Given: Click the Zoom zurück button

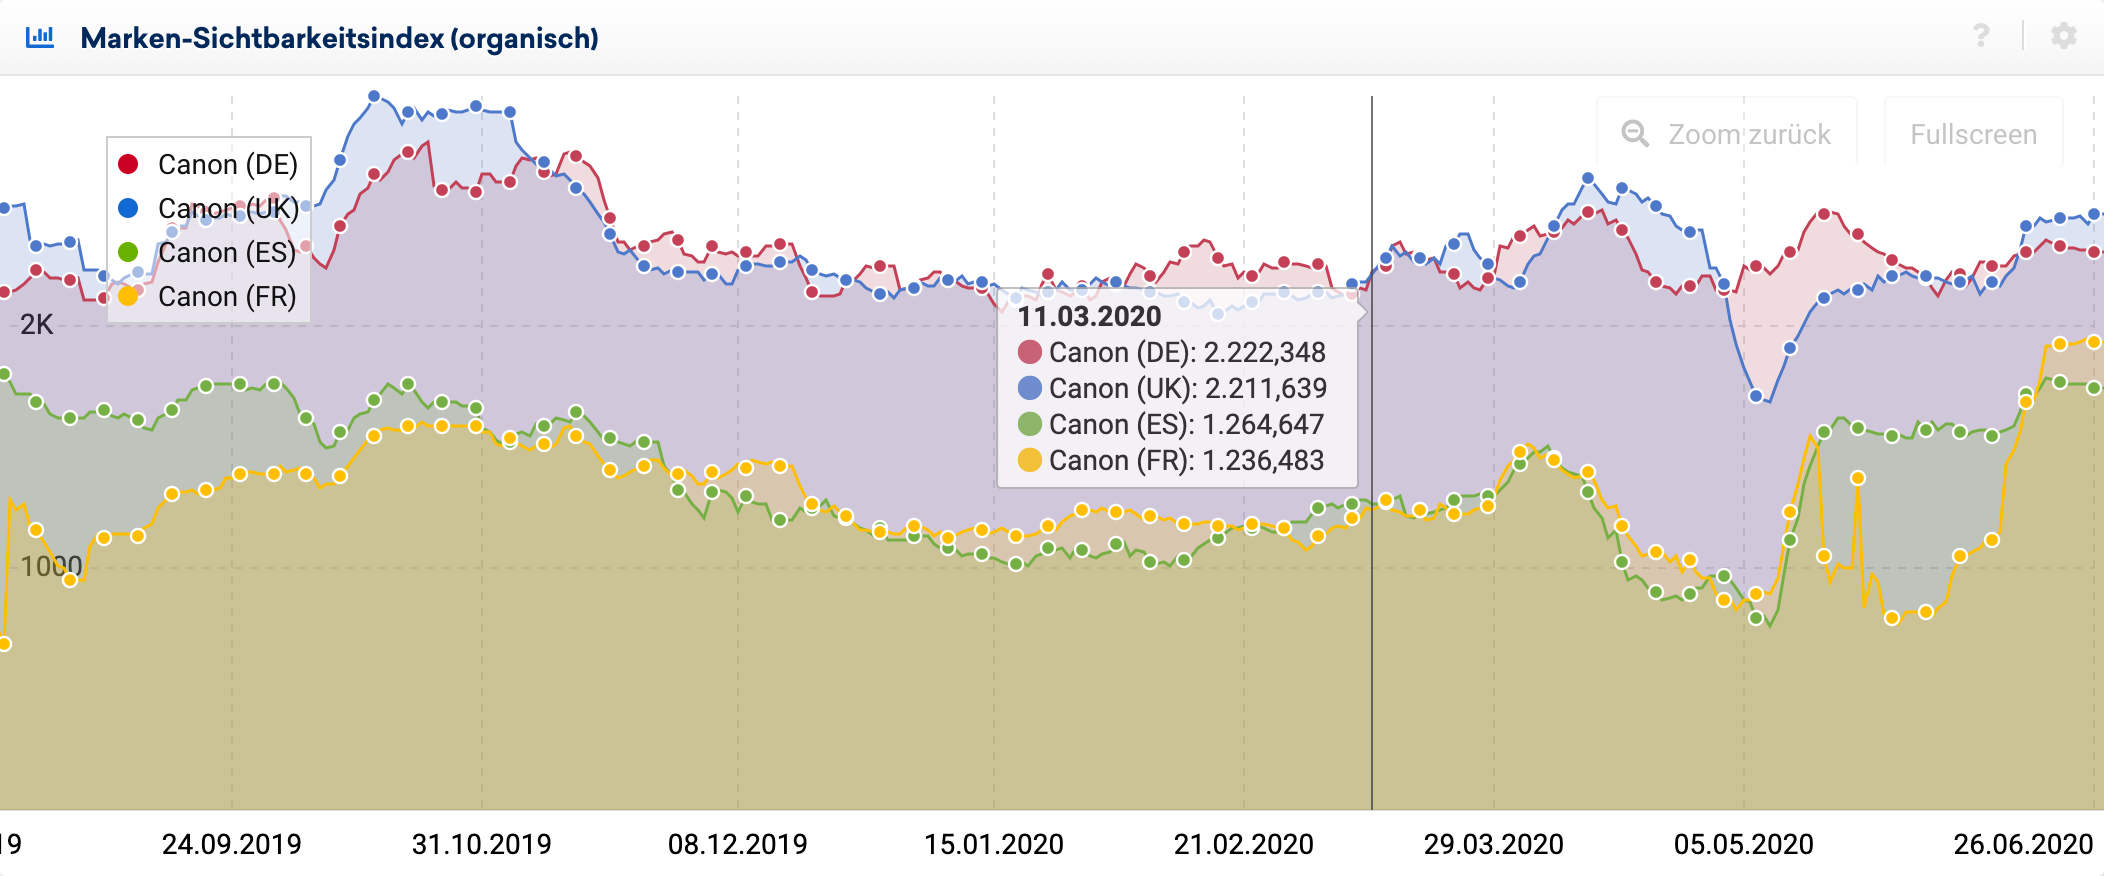Looking at the screenshot, I should pyautogui.click(x=1727, y=134).
